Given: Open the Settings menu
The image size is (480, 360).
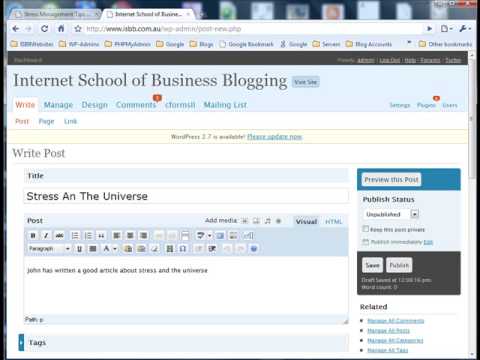Looking at the screenshot, I should [400, 105].
